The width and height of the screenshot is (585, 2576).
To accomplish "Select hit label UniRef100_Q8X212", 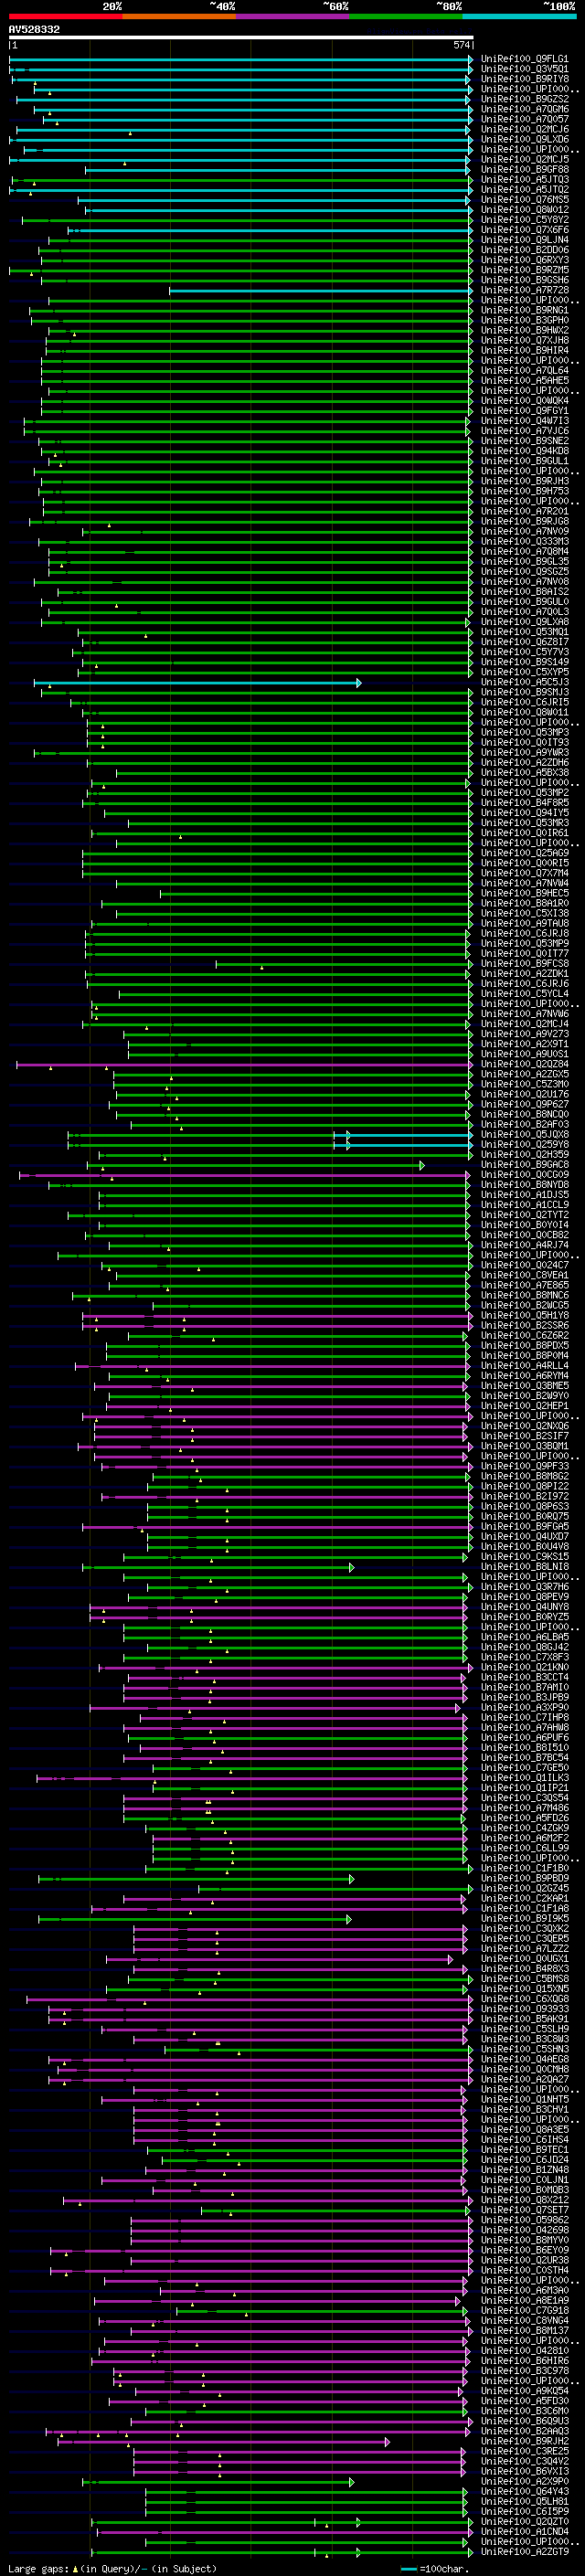I will coord(525,2199).
